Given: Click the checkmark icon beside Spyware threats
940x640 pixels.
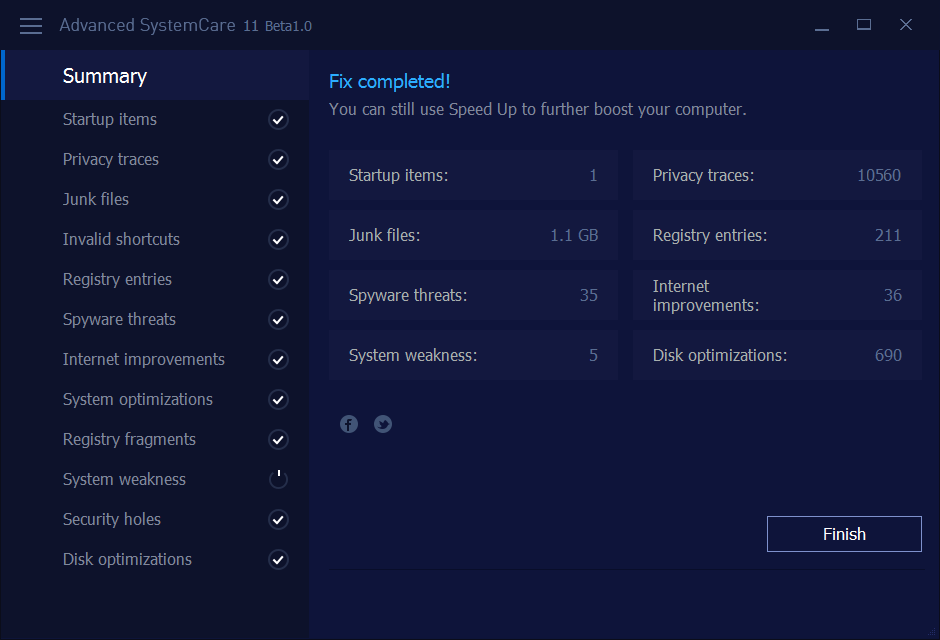Looking at the screenshot, I should click(x=278, y=320).
